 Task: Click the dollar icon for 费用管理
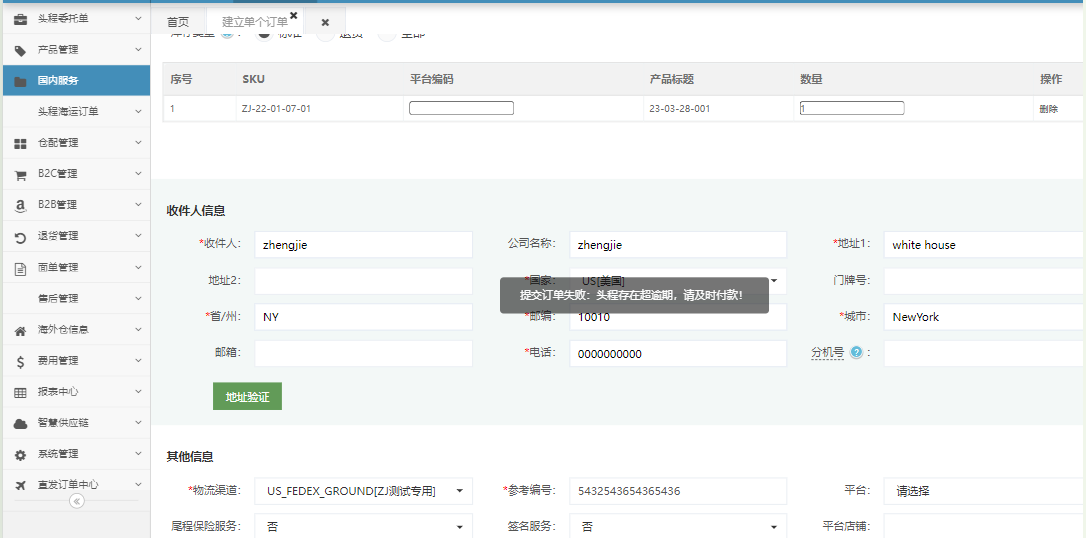pyautogui.click(x=21, y=361)
